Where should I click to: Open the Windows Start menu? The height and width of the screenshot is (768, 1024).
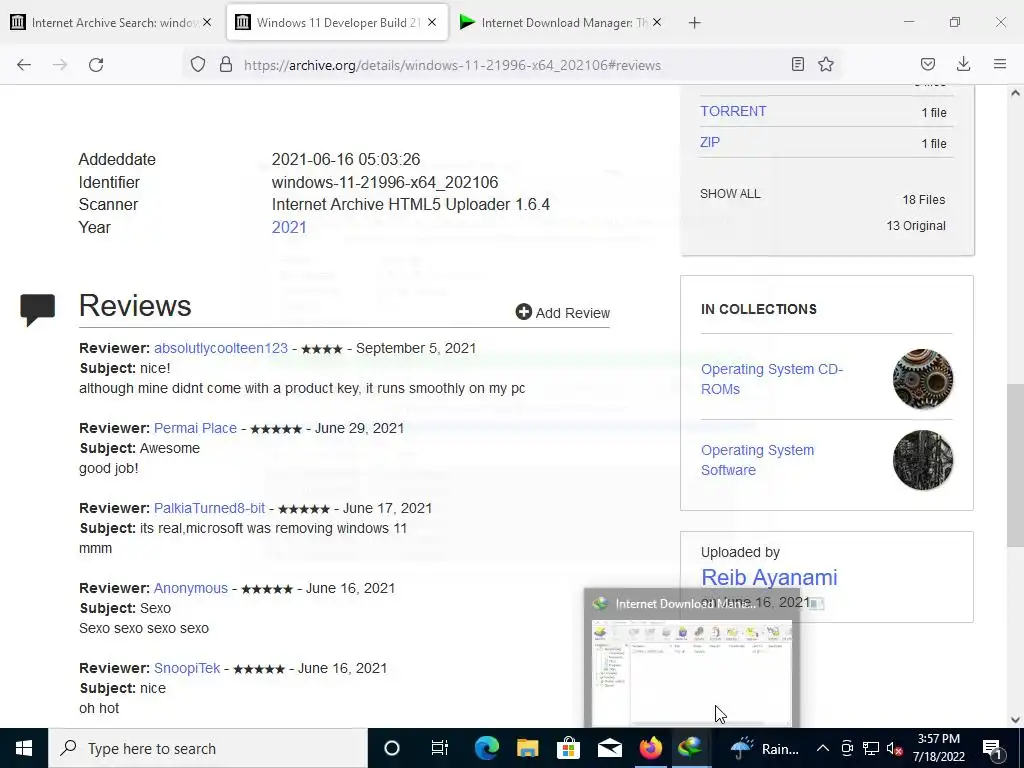(x=24, y=748)
